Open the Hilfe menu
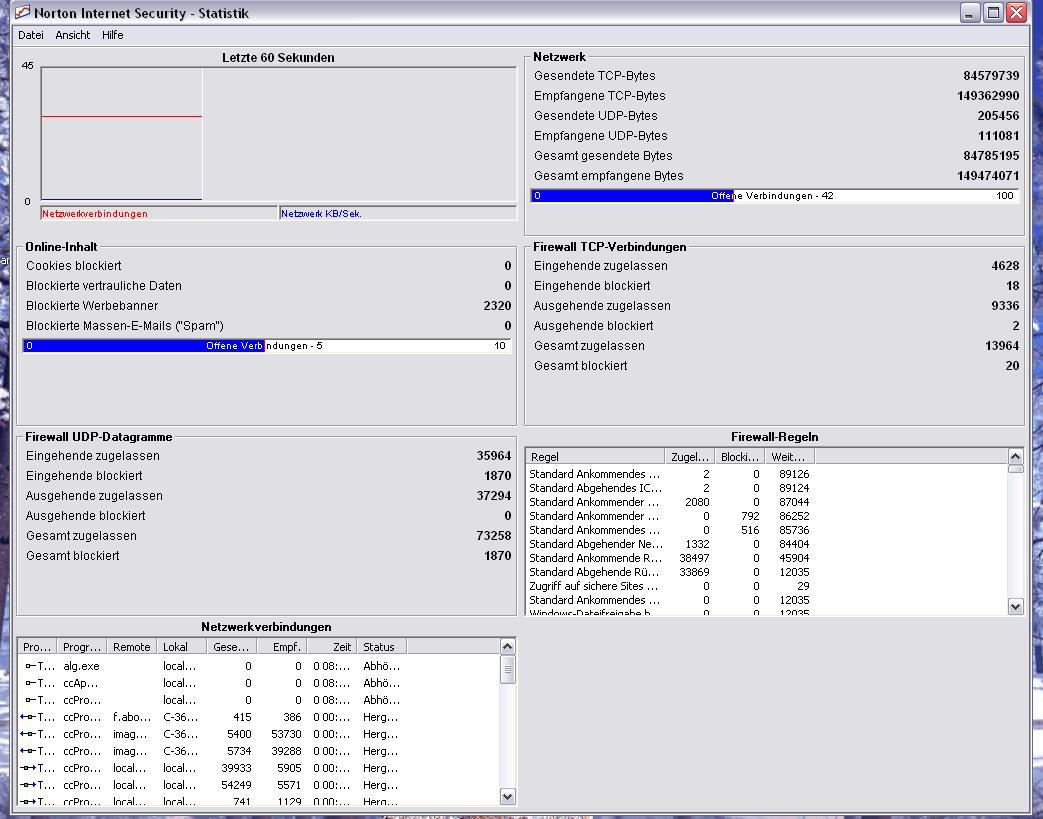Image resolution: width=1043 pixels, height=819 pixels. (112, 35)
